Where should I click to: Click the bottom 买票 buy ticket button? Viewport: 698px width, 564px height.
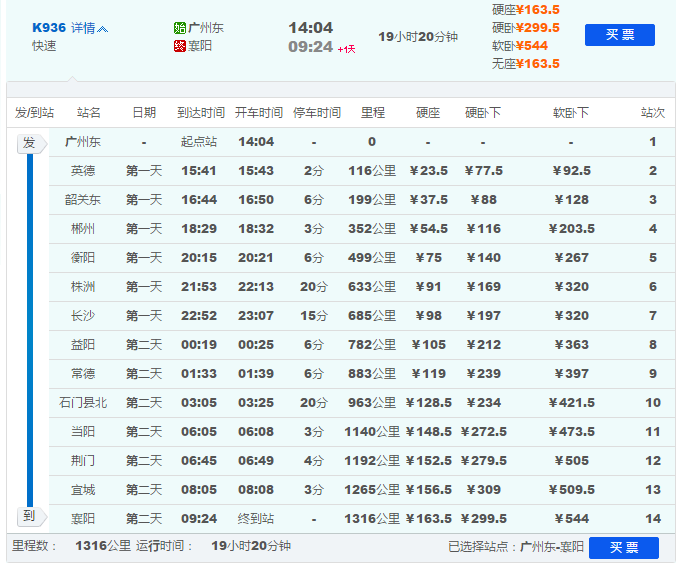click(624, 548)
